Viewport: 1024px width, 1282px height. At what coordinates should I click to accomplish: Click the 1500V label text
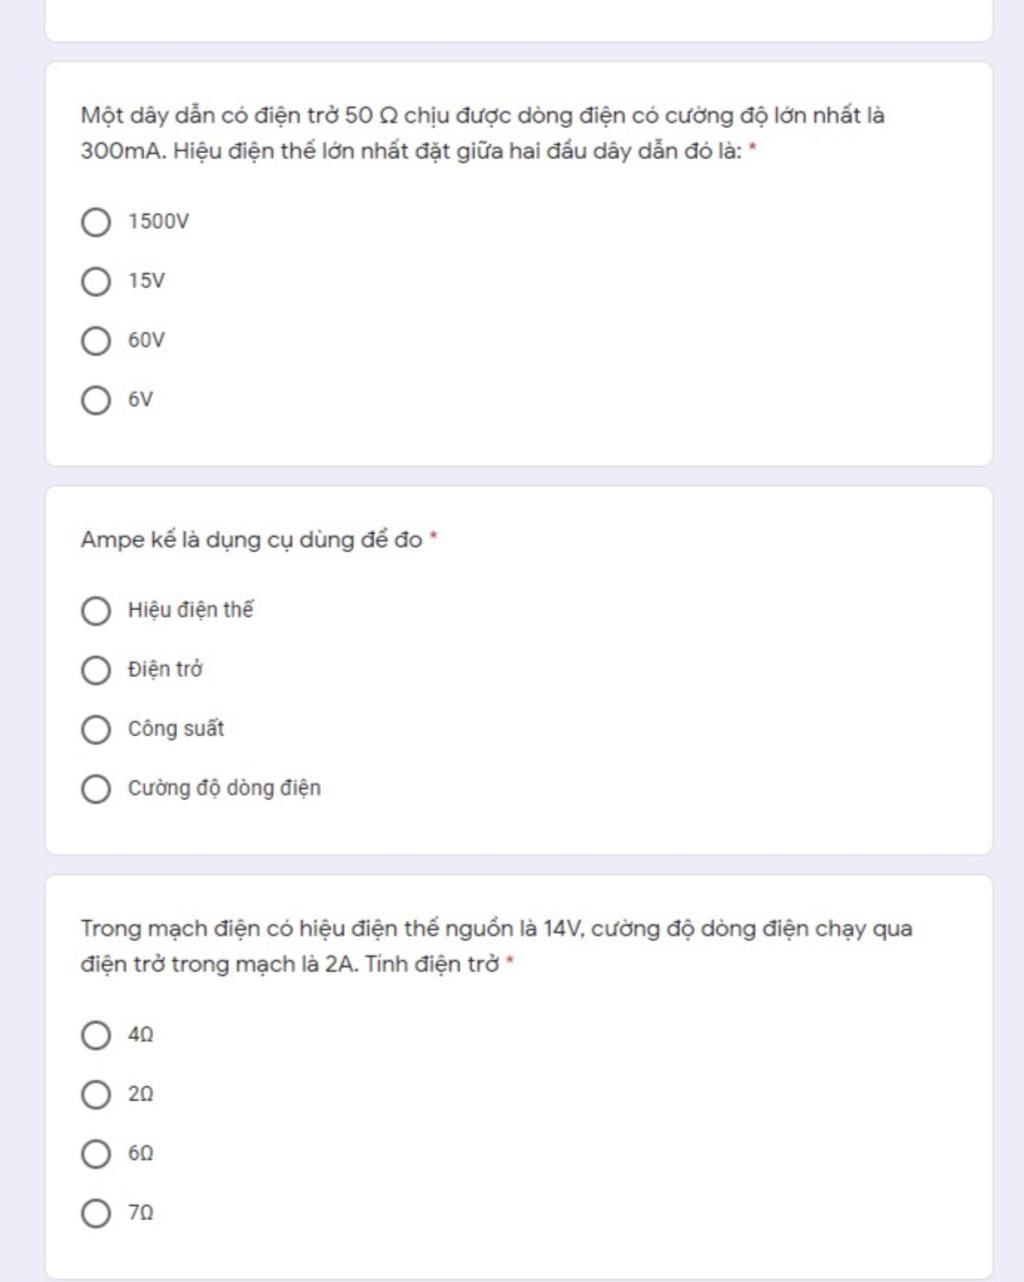pyautogui.click(x=158, y=222)
